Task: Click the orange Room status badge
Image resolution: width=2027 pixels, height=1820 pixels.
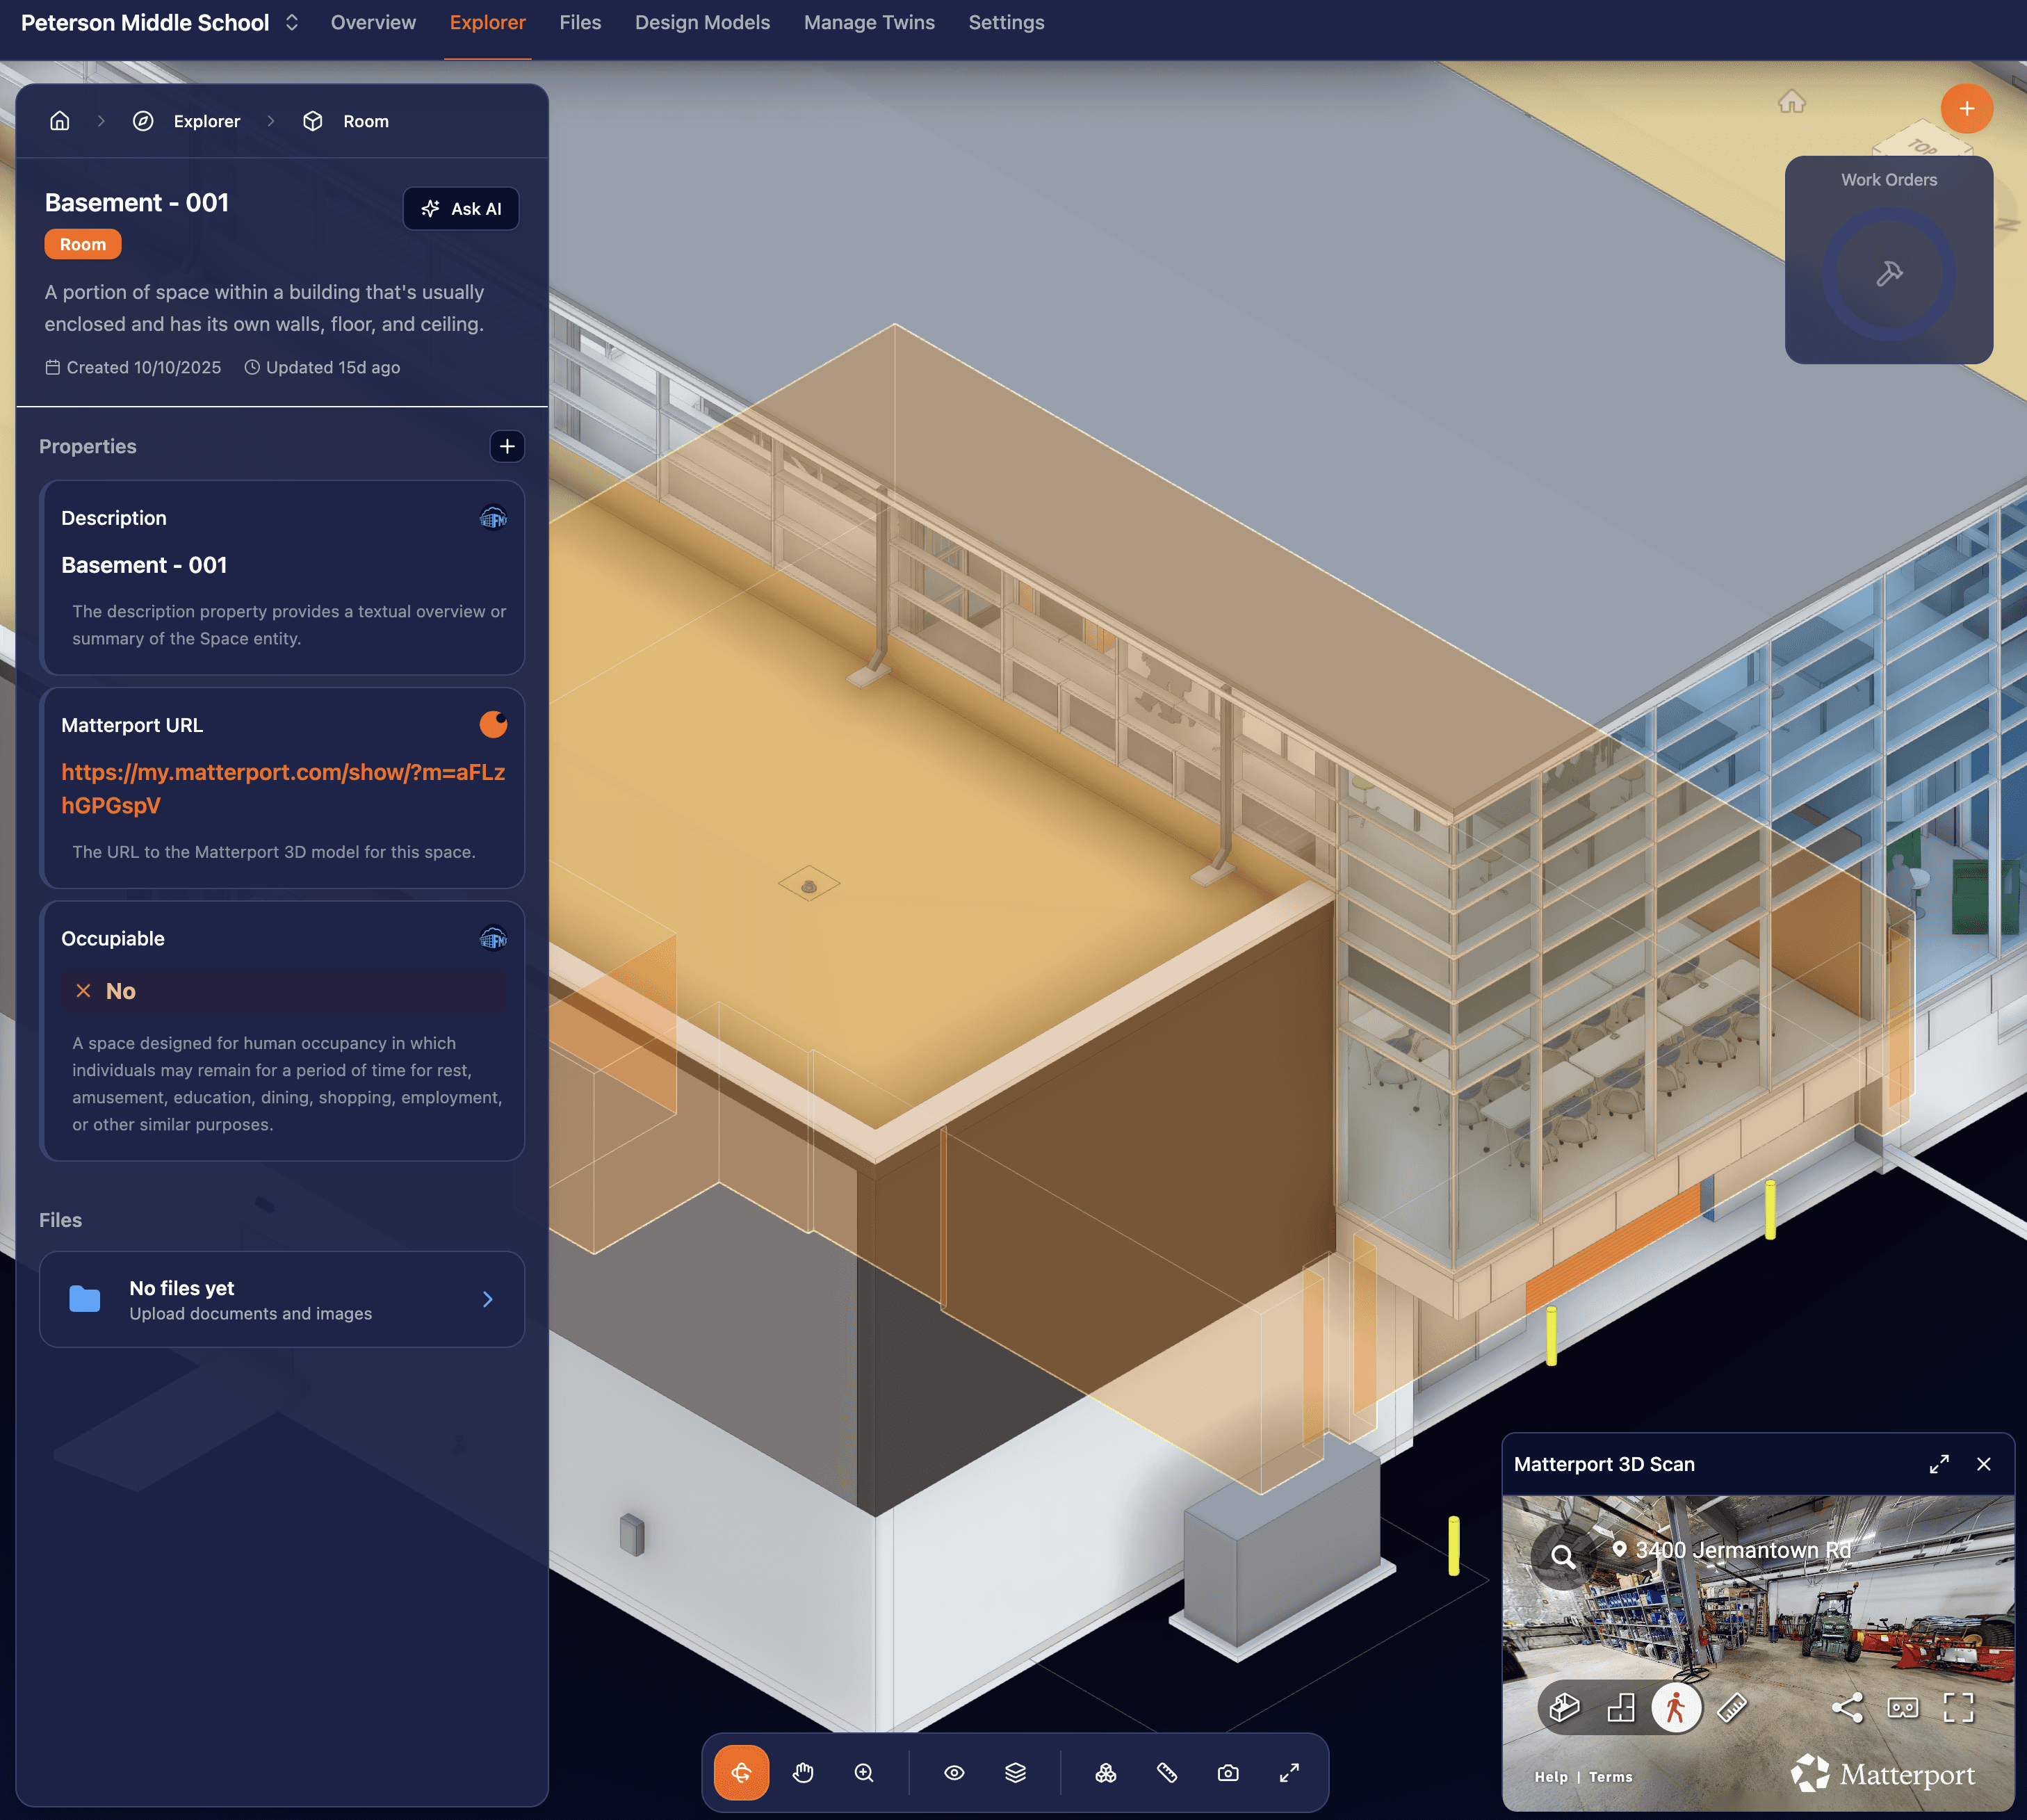Action: (82, 243)
